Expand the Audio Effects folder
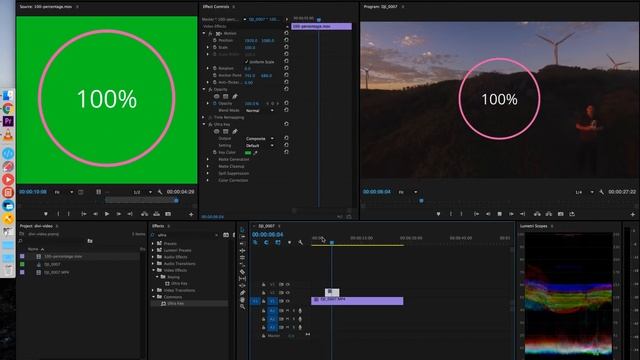Image resolution: width=640 pixels, height=360 pixels. 153,257
